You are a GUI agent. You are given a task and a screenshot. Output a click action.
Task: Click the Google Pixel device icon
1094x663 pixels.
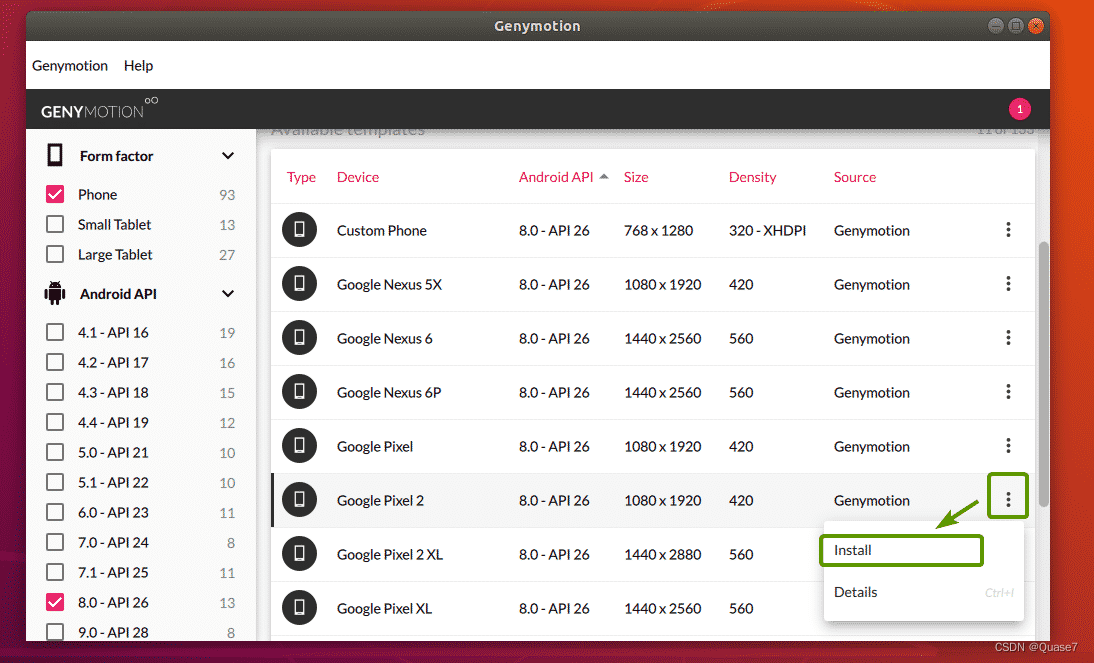click(299, 445)
